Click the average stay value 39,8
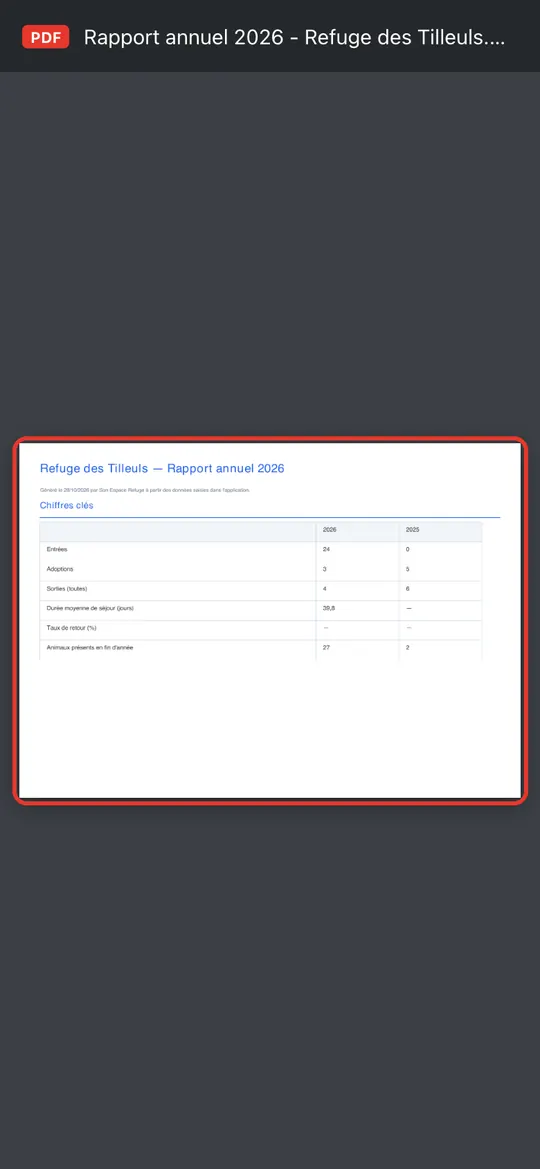This screenshot has width=540, height=1169. 329,608
